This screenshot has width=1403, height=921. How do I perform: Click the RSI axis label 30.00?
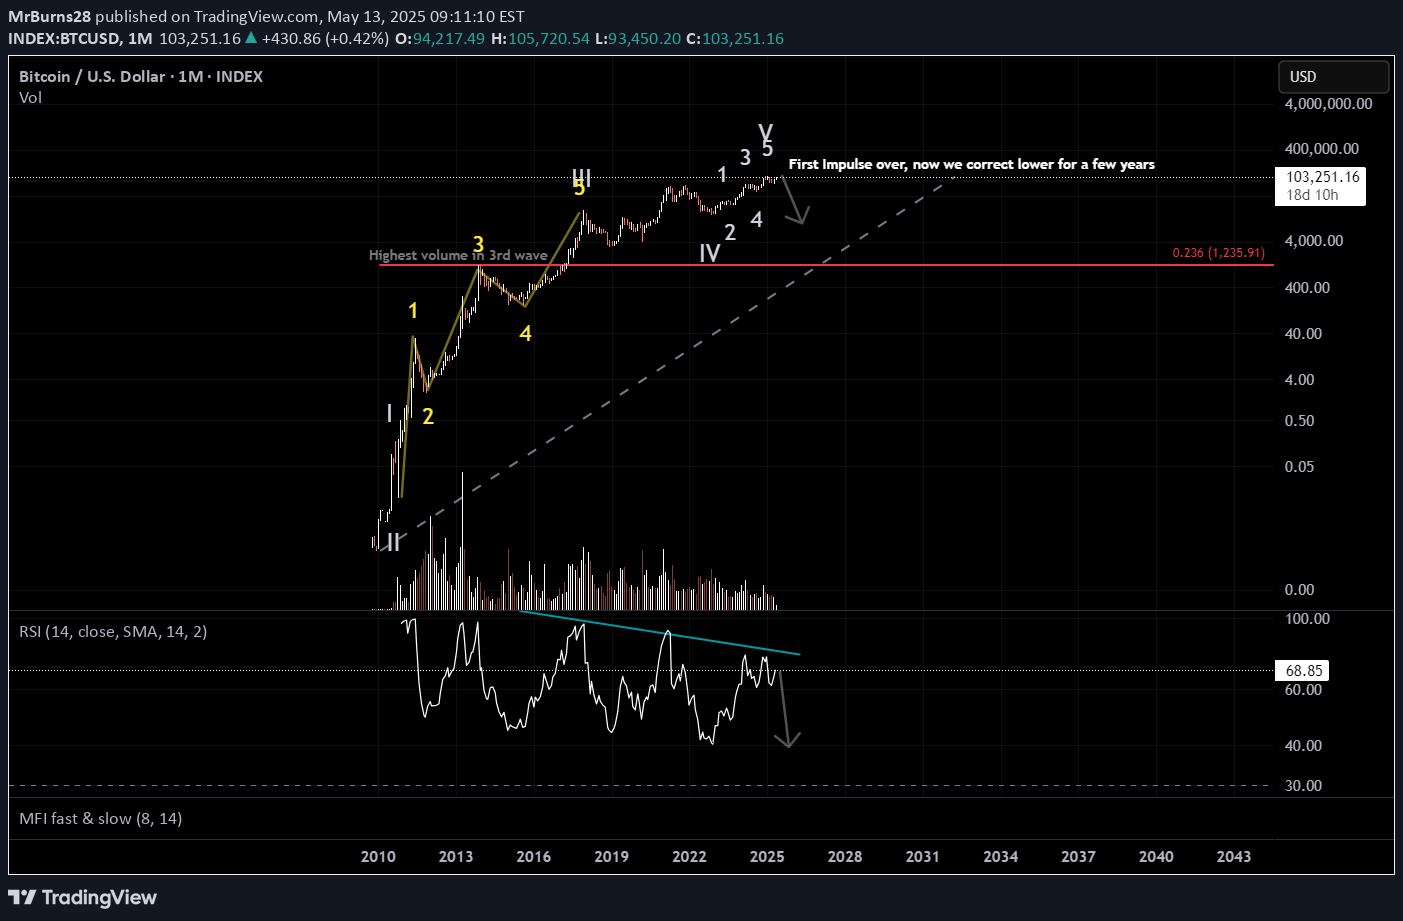pos(1303,785)
